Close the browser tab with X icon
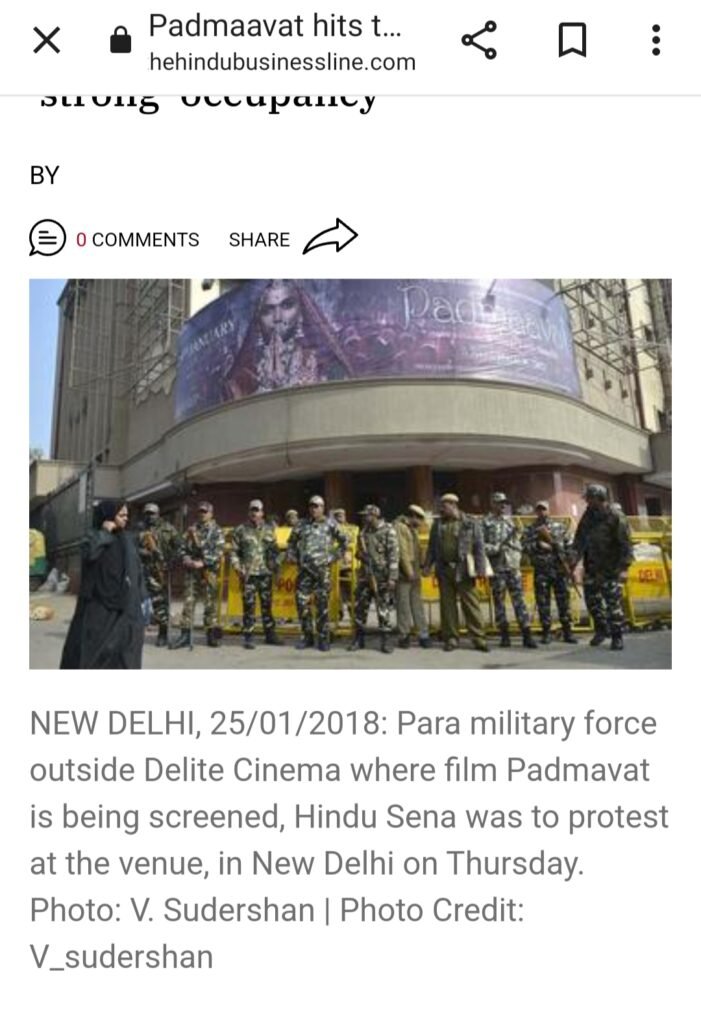The image size is (701, 1024). point(46,40)
